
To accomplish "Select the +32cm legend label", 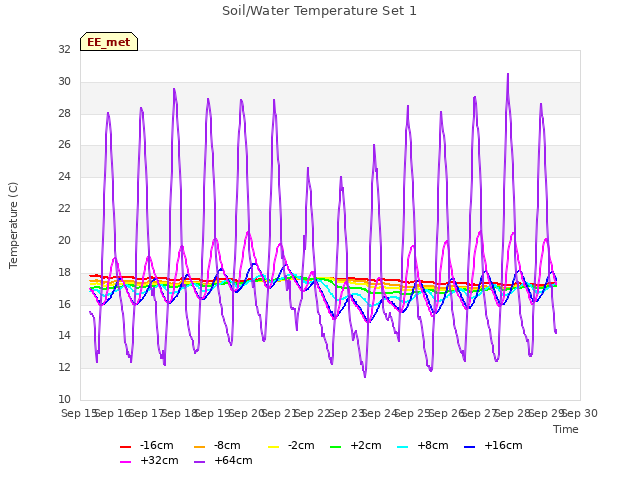I will click(x=159, y=460).
